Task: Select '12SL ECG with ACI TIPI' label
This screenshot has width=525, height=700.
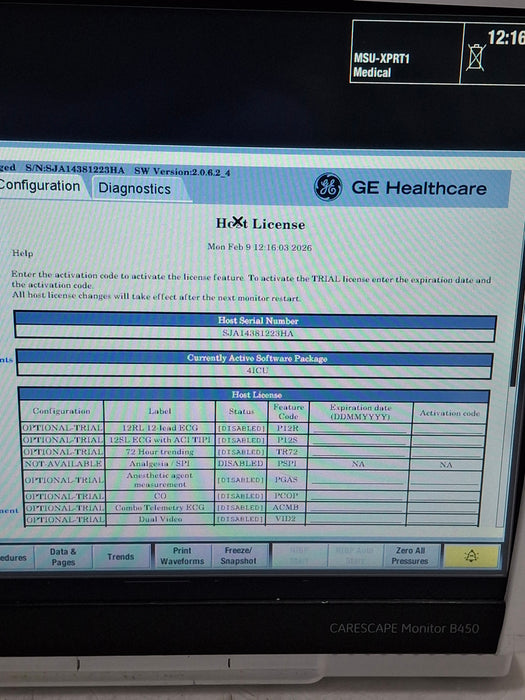Action: 160,440
